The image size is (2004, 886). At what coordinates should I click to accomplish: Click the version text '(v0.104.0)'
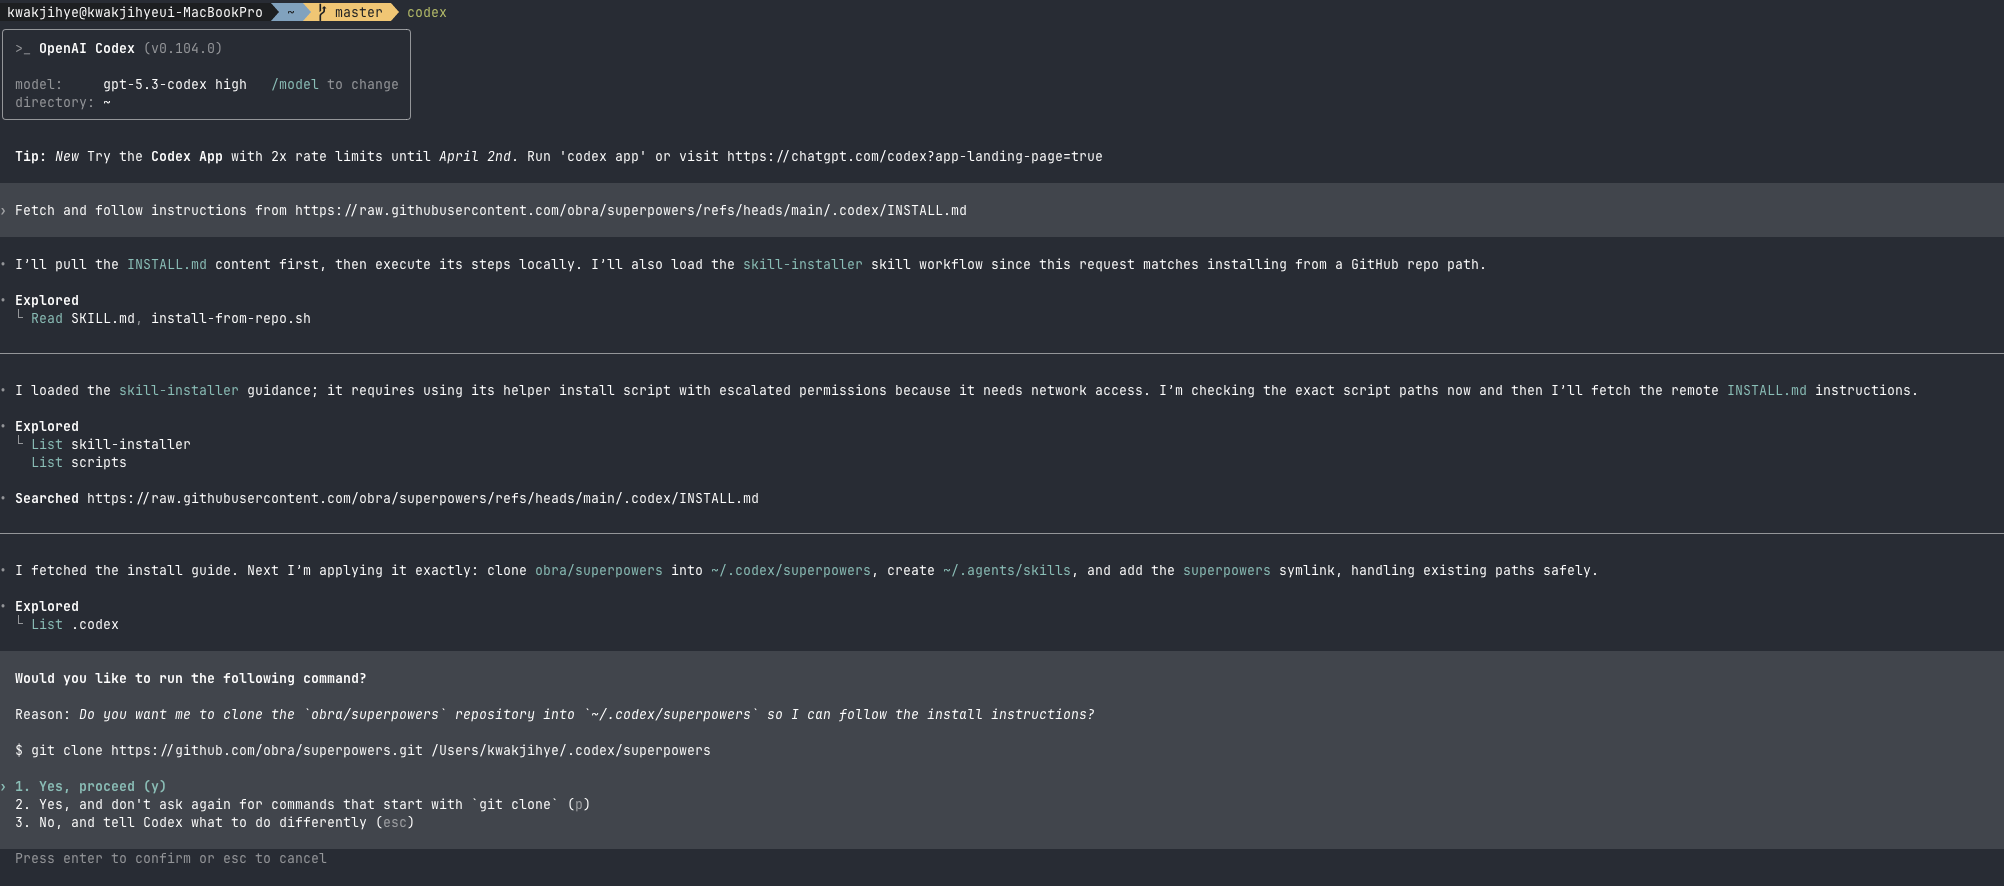183,48
